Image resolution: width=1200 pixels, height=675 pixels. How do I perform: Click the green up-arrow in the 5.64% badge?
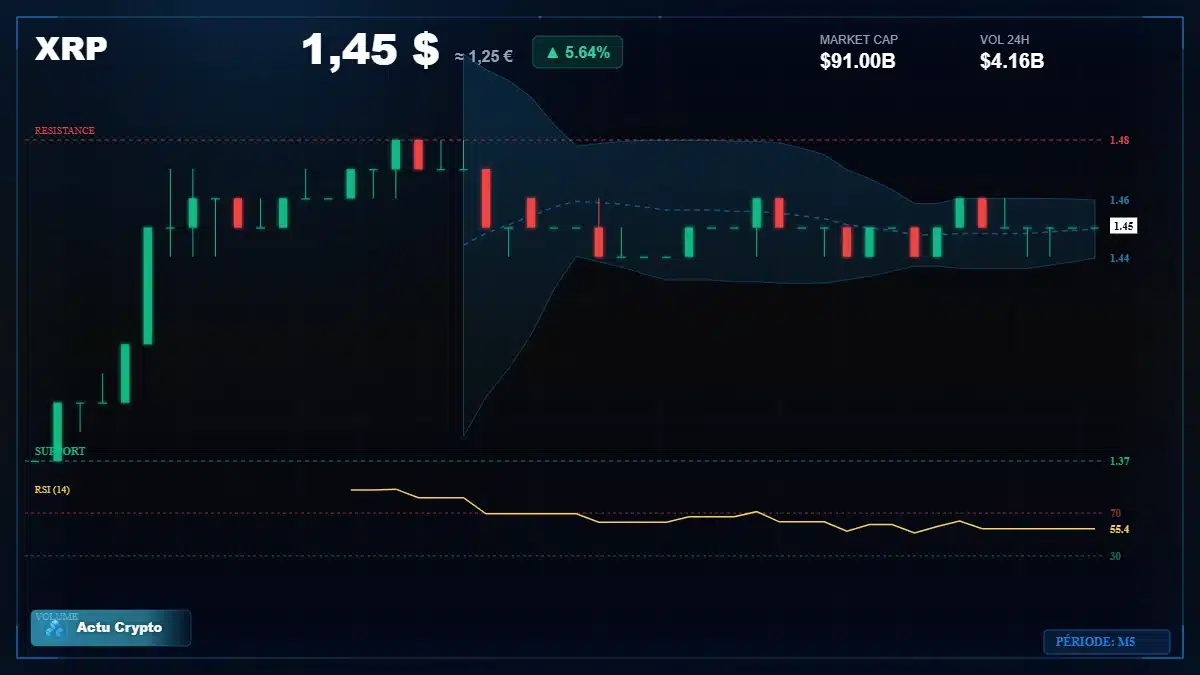[552, 53]
